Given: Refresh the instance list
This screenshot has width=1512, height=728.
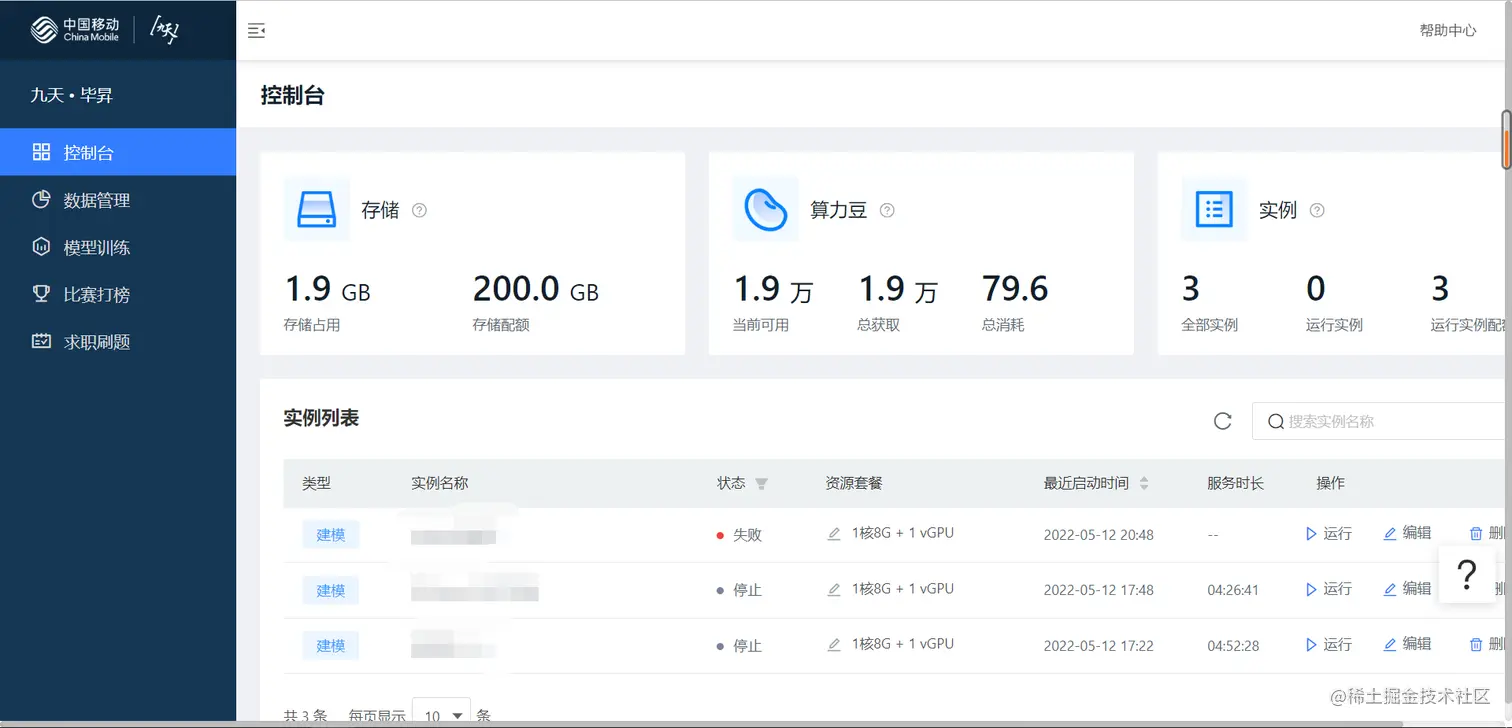Looking at the screenshot, I should coord(1222,421).
